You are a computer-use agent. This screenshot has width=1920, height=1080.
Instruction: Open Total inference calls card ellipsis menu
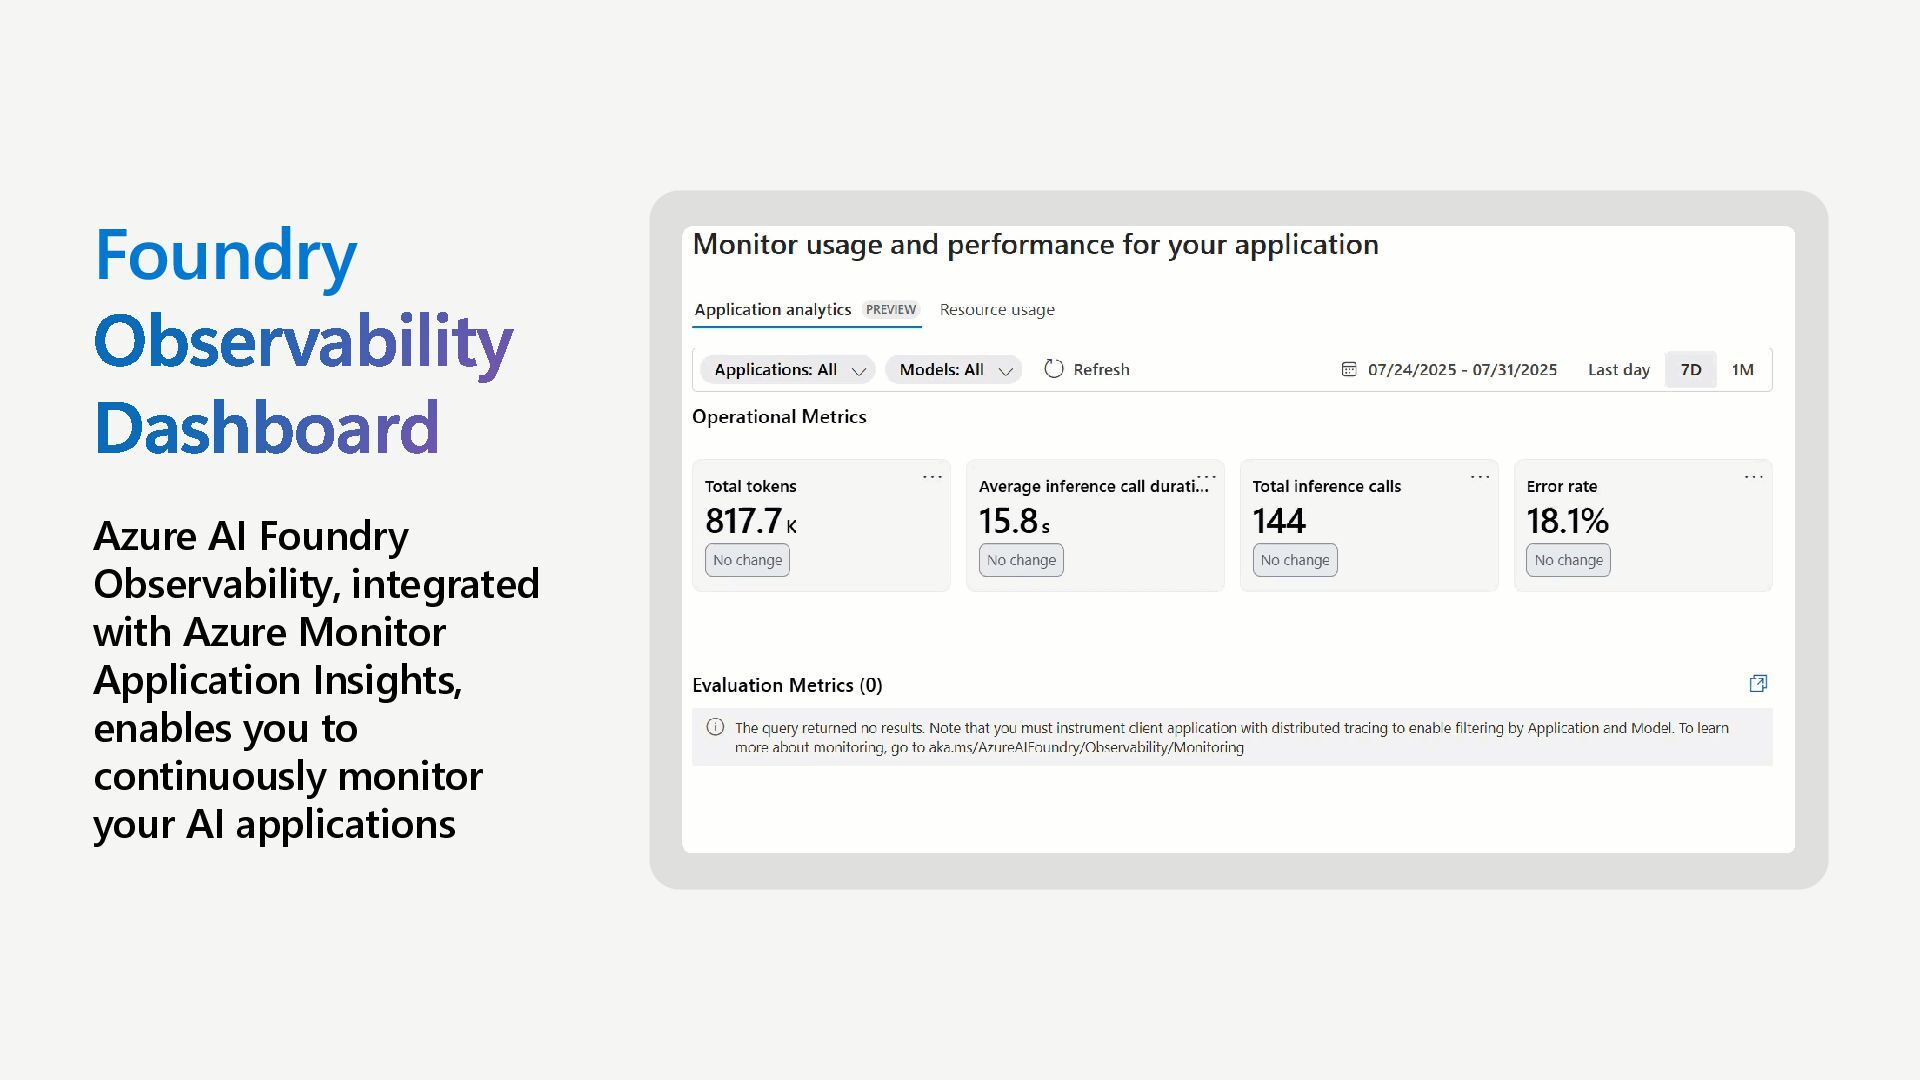tap(1480, 477)
